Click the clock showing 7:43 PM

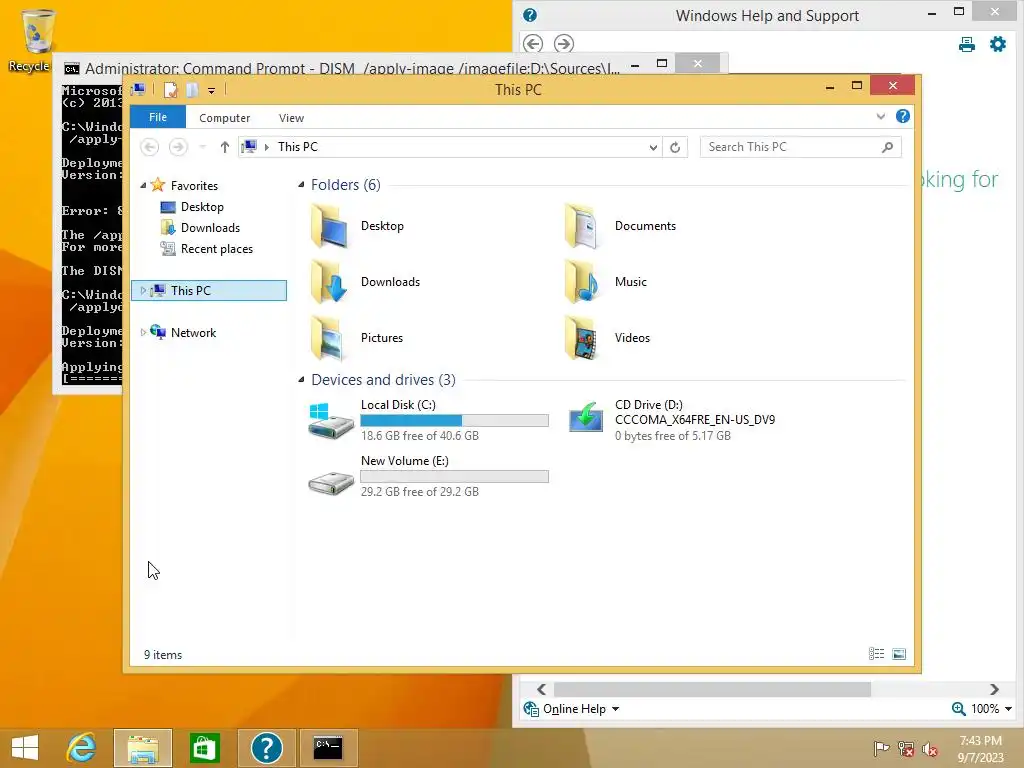coord(980,741)
